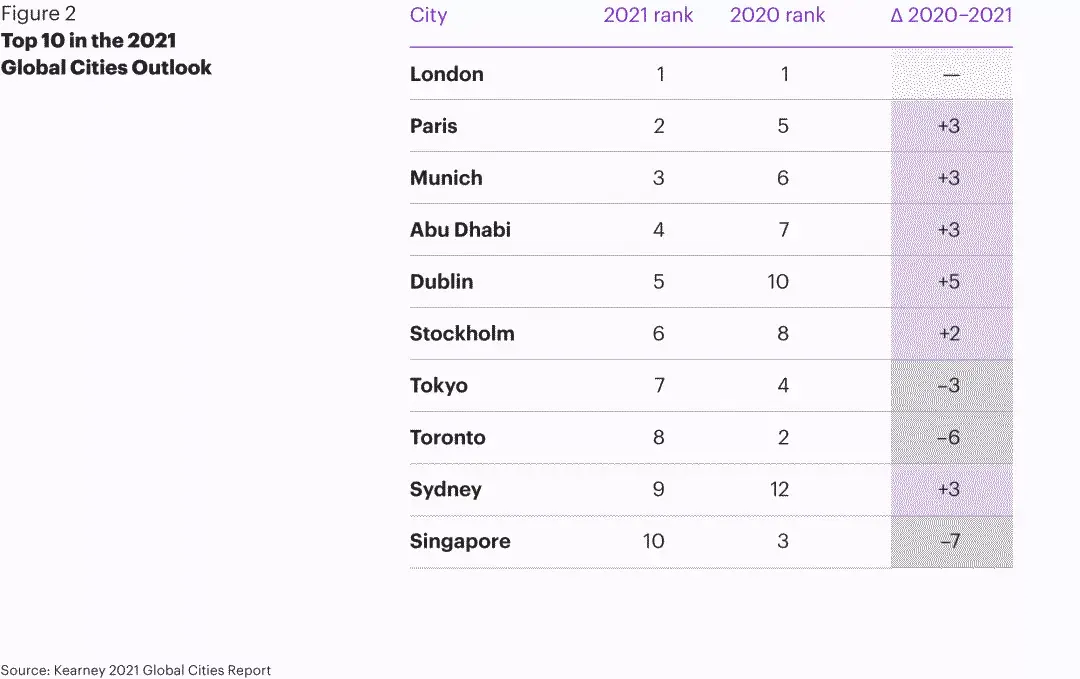Click the Δ 2020–2021 column header

951,15
